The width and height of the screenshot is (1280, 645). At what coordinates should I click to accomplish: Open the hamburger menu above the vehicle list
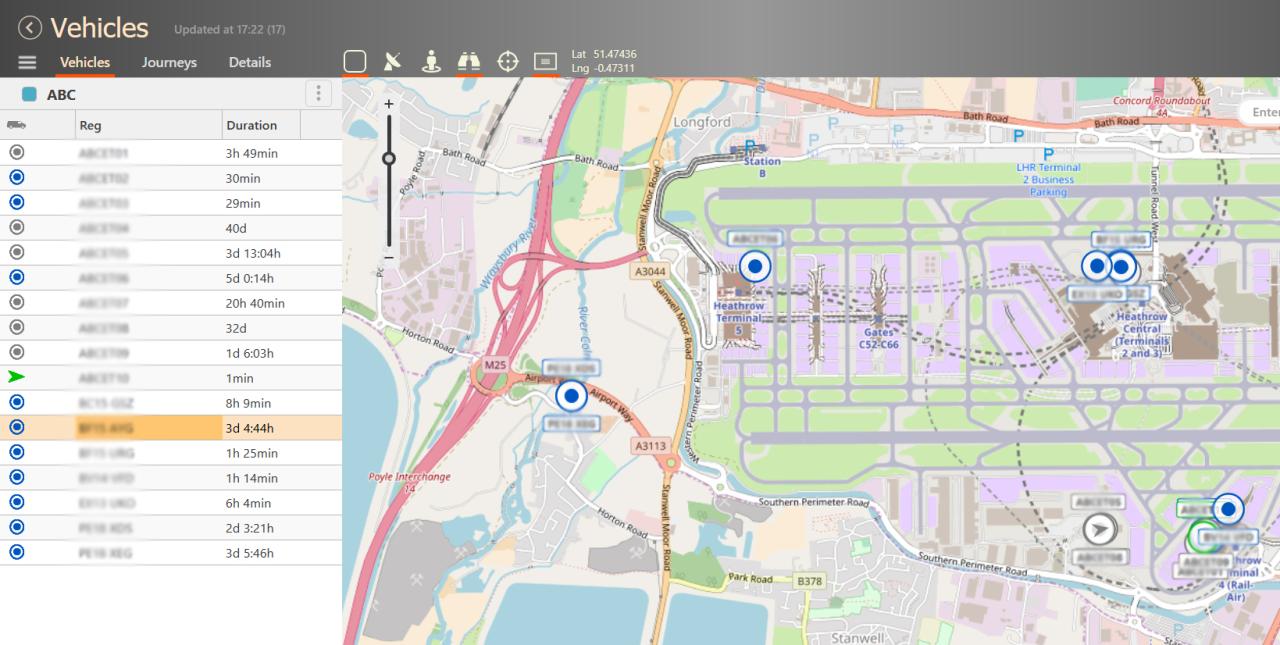click(26, 61)
